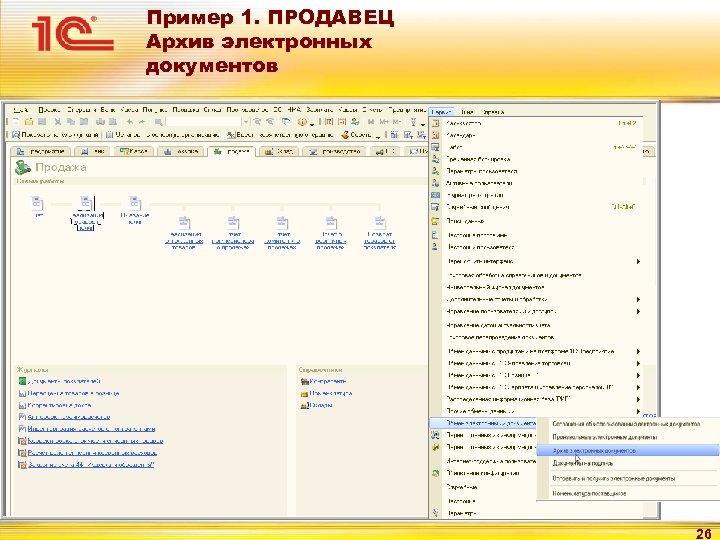Click the help info toolbar icon
The height and width of the screenshot is (540, 720).
tap(302, 122)
